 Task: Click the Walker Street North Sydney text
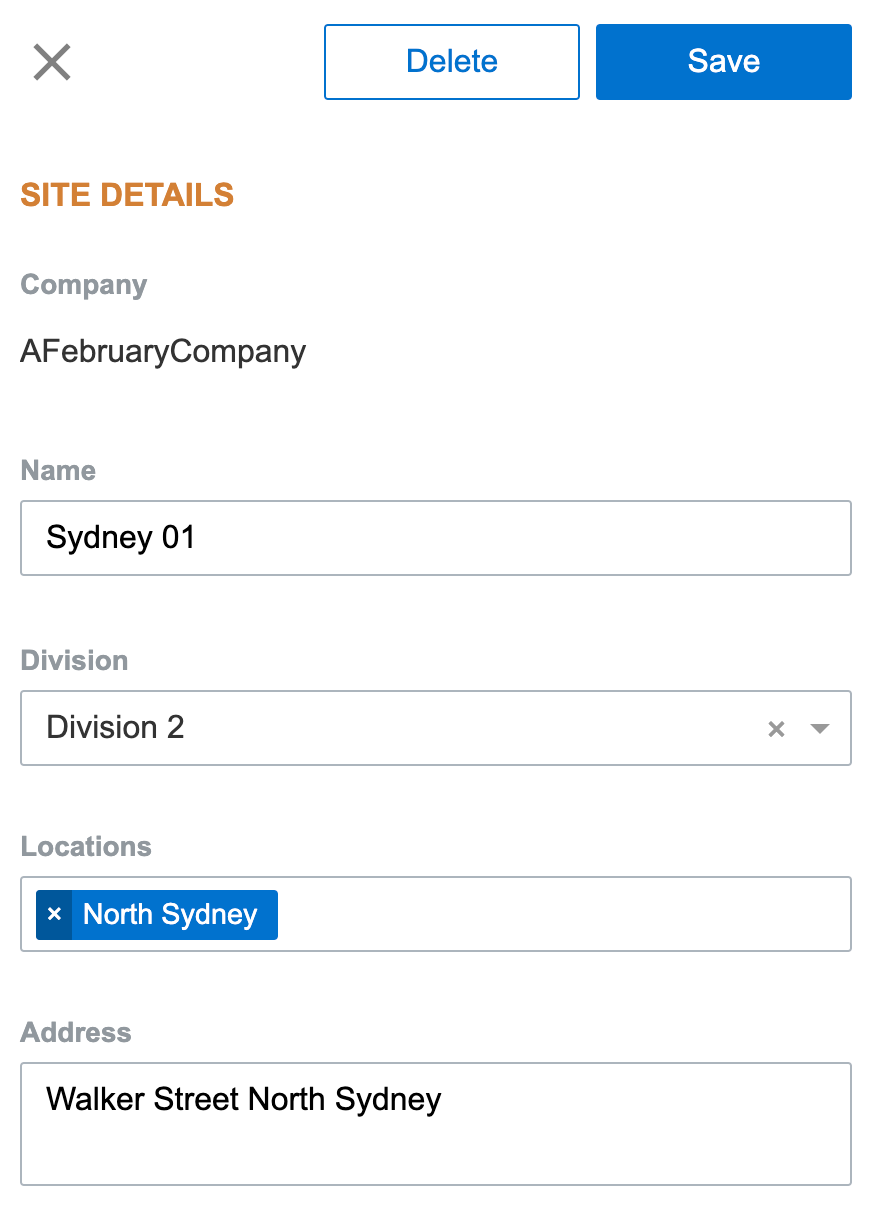click(244, 1100)
